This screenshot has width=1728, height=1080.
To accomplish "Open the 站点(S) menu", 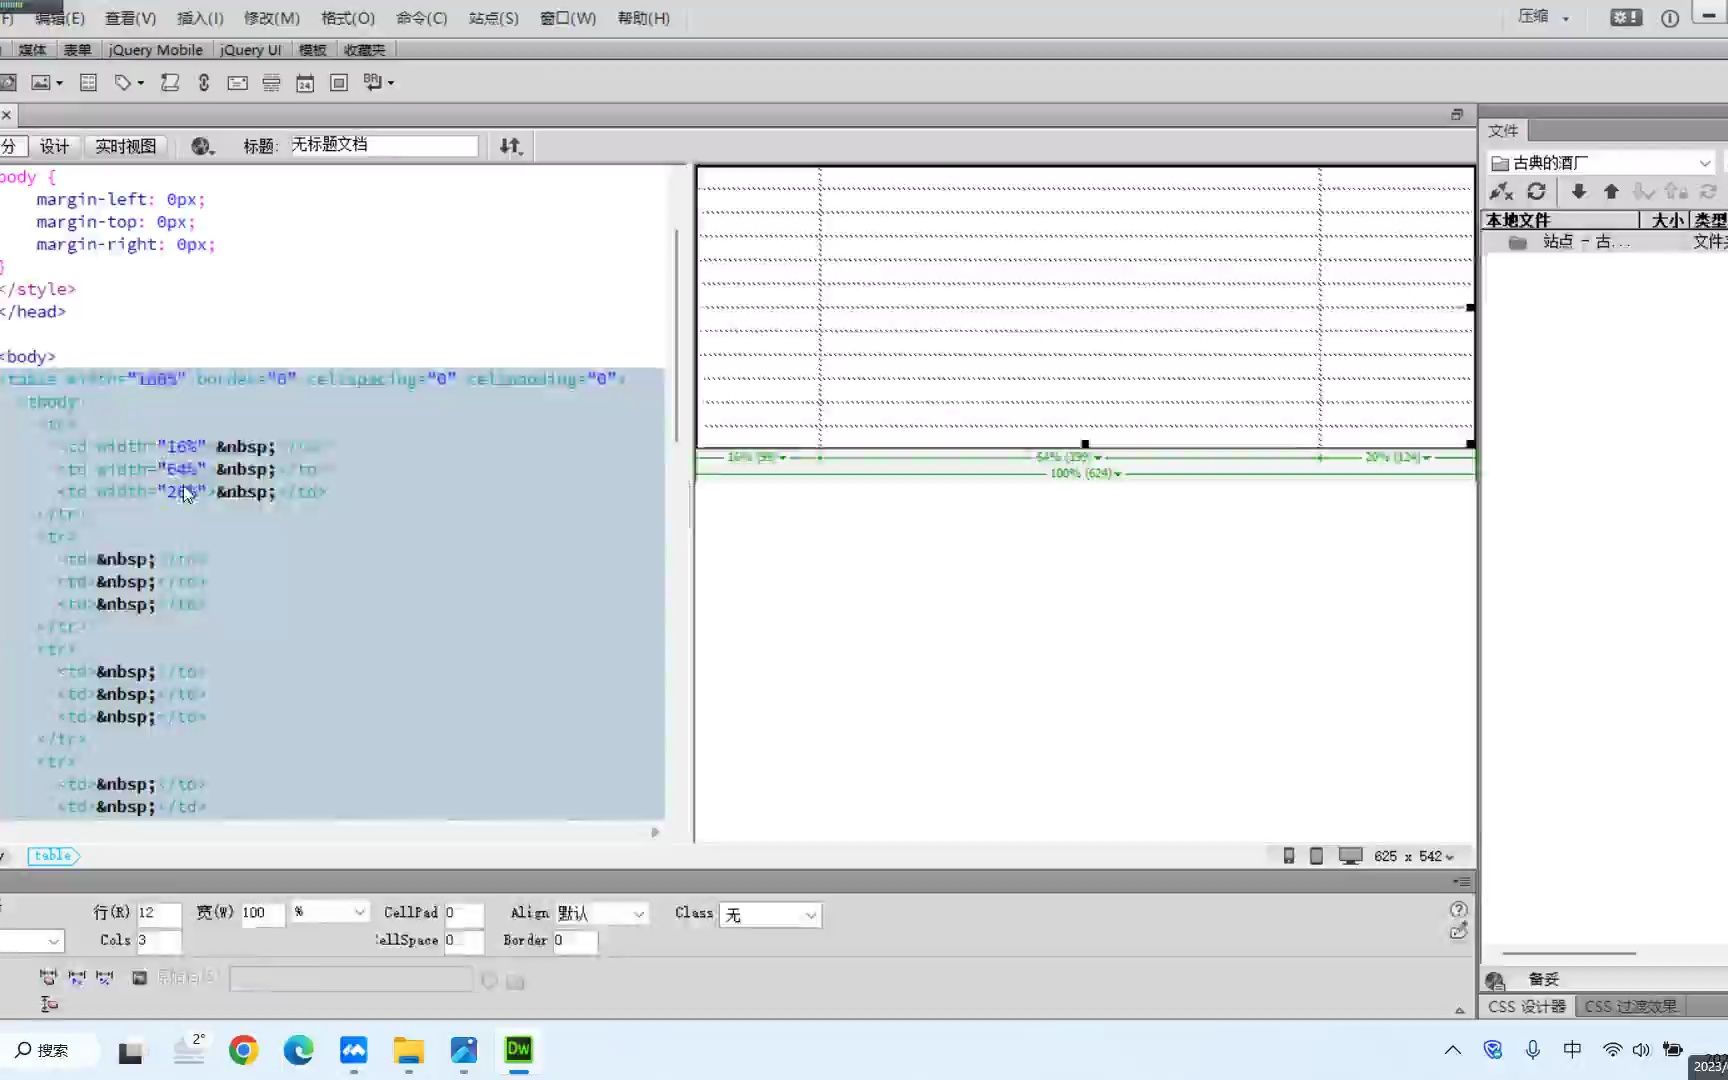I will point(494,18).
